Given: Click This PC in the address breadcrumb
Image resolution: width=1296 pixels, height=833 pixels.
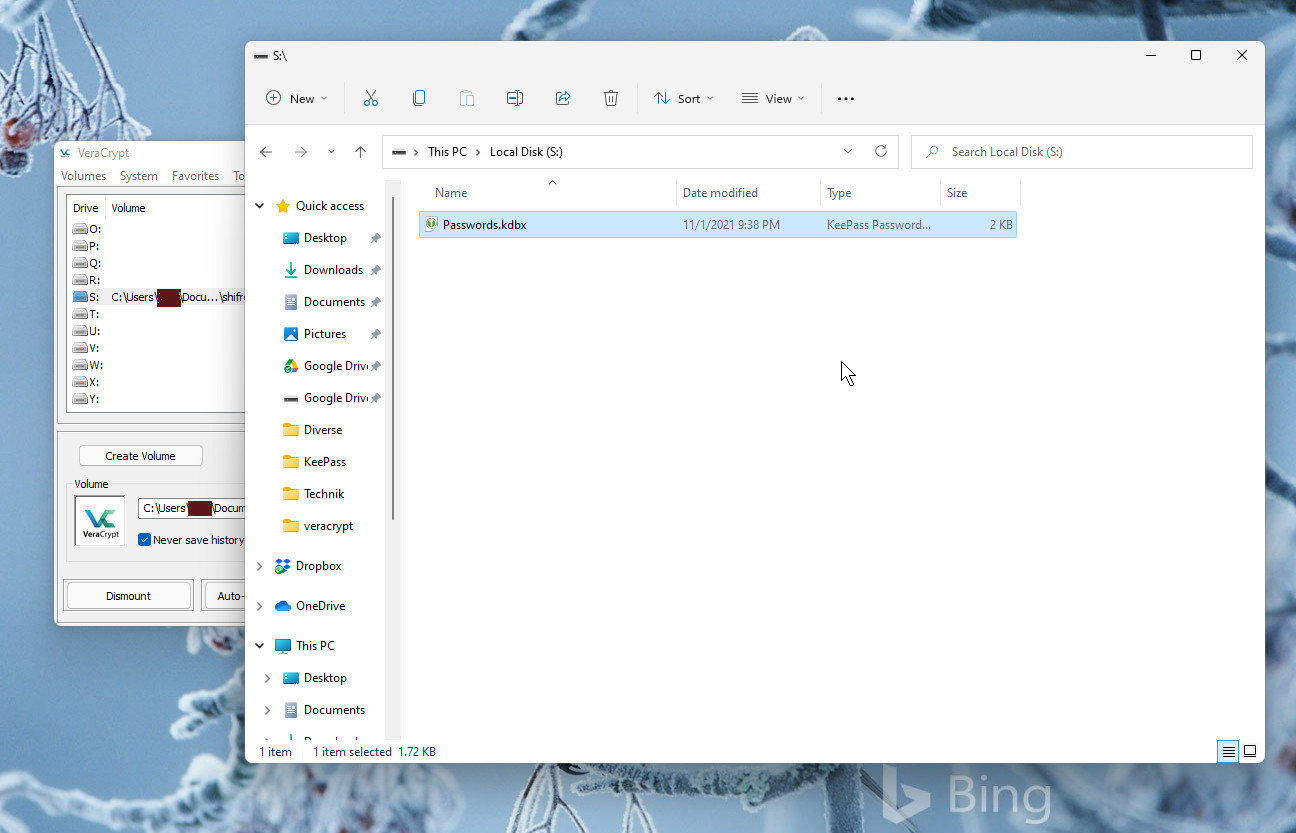Looking at the screenshot, I should click(x=447, y=152).
